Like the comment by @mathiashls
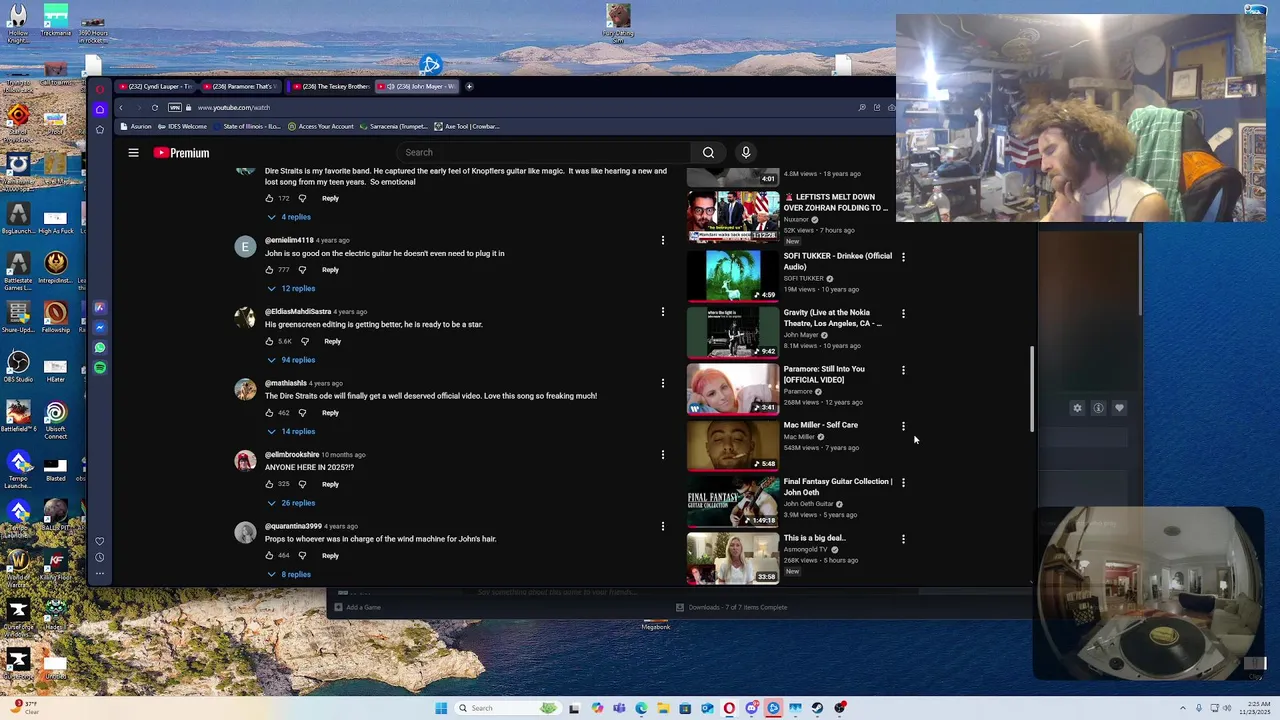 click(269, 413)
